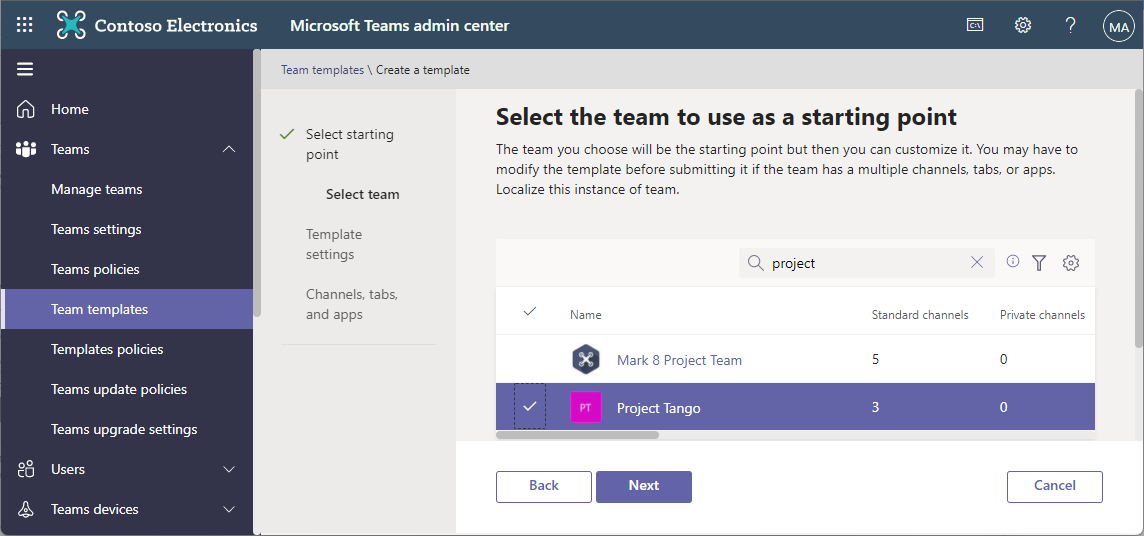Open the MA account avatar
Image resolution: width=1144 pixels, height=536 pixels.
click(x=1118, y=27)
